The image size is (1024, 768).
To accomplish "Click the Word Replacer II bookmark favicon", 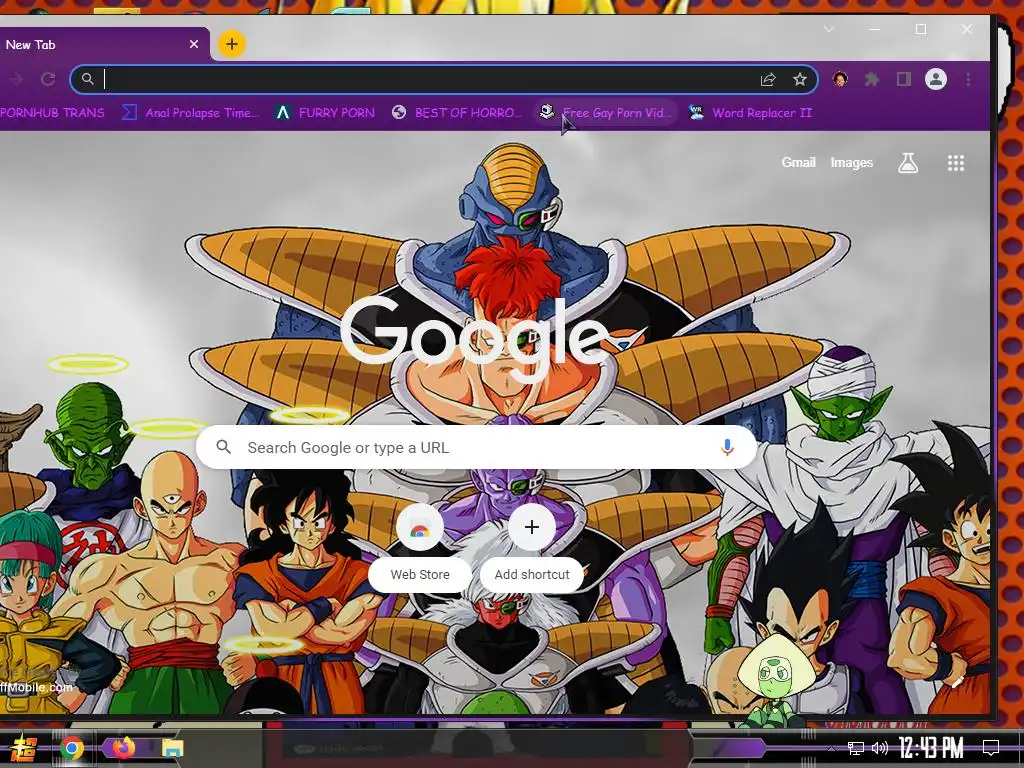I will click(x=696, y=112).
